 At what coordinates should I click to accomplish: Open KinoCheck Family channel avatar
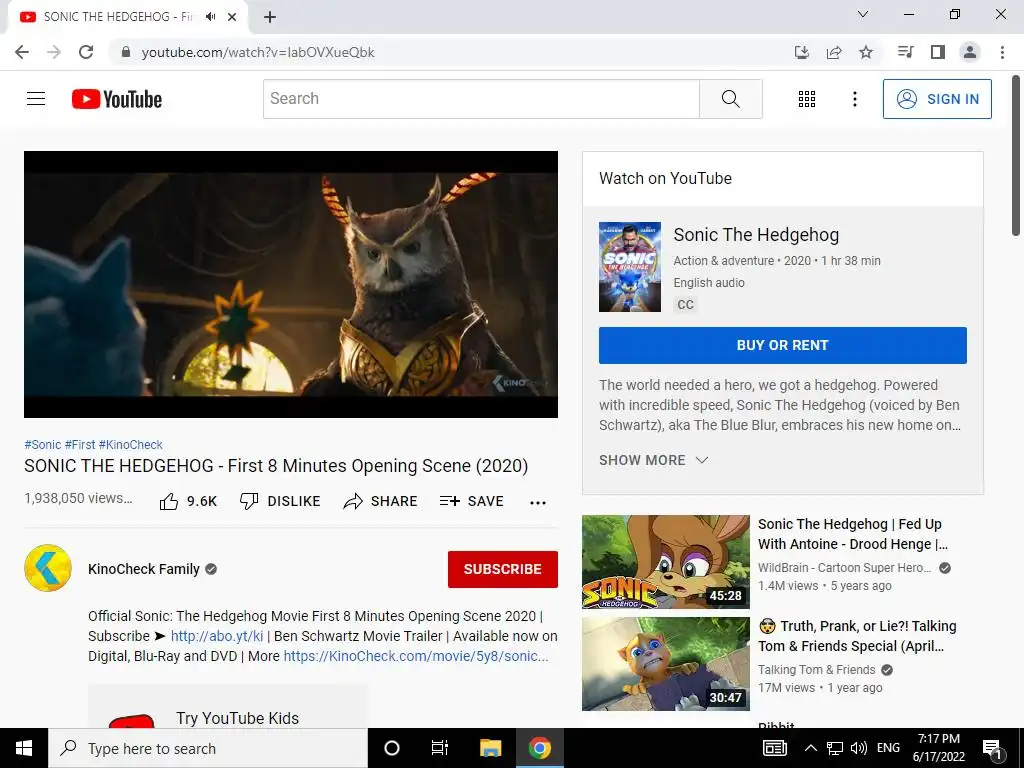tap(48, 568)
